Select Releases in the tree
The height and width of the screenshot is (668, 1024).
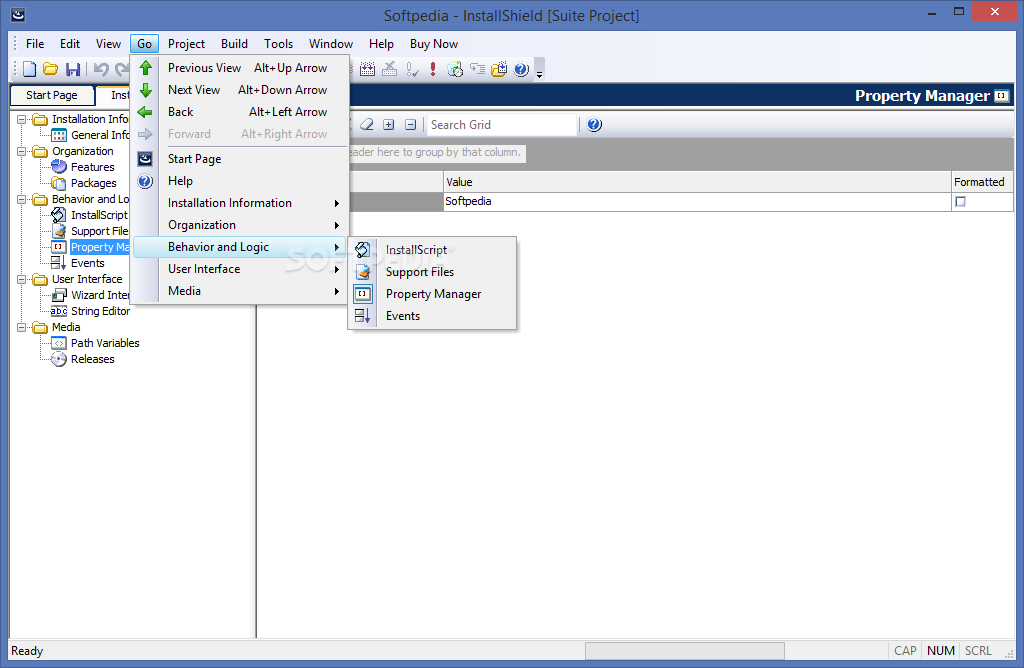92,359
